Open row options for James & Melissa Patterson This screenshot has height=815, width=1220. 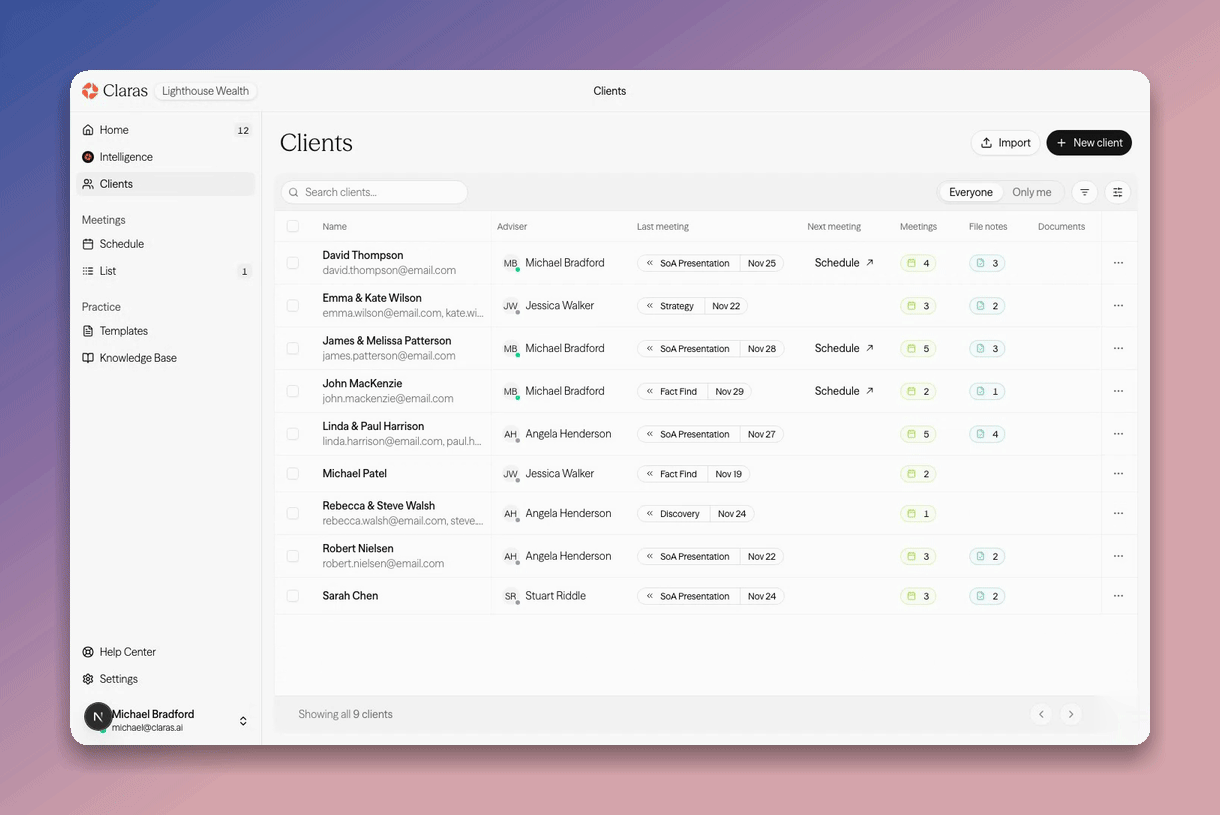(x=1118, y=349)
